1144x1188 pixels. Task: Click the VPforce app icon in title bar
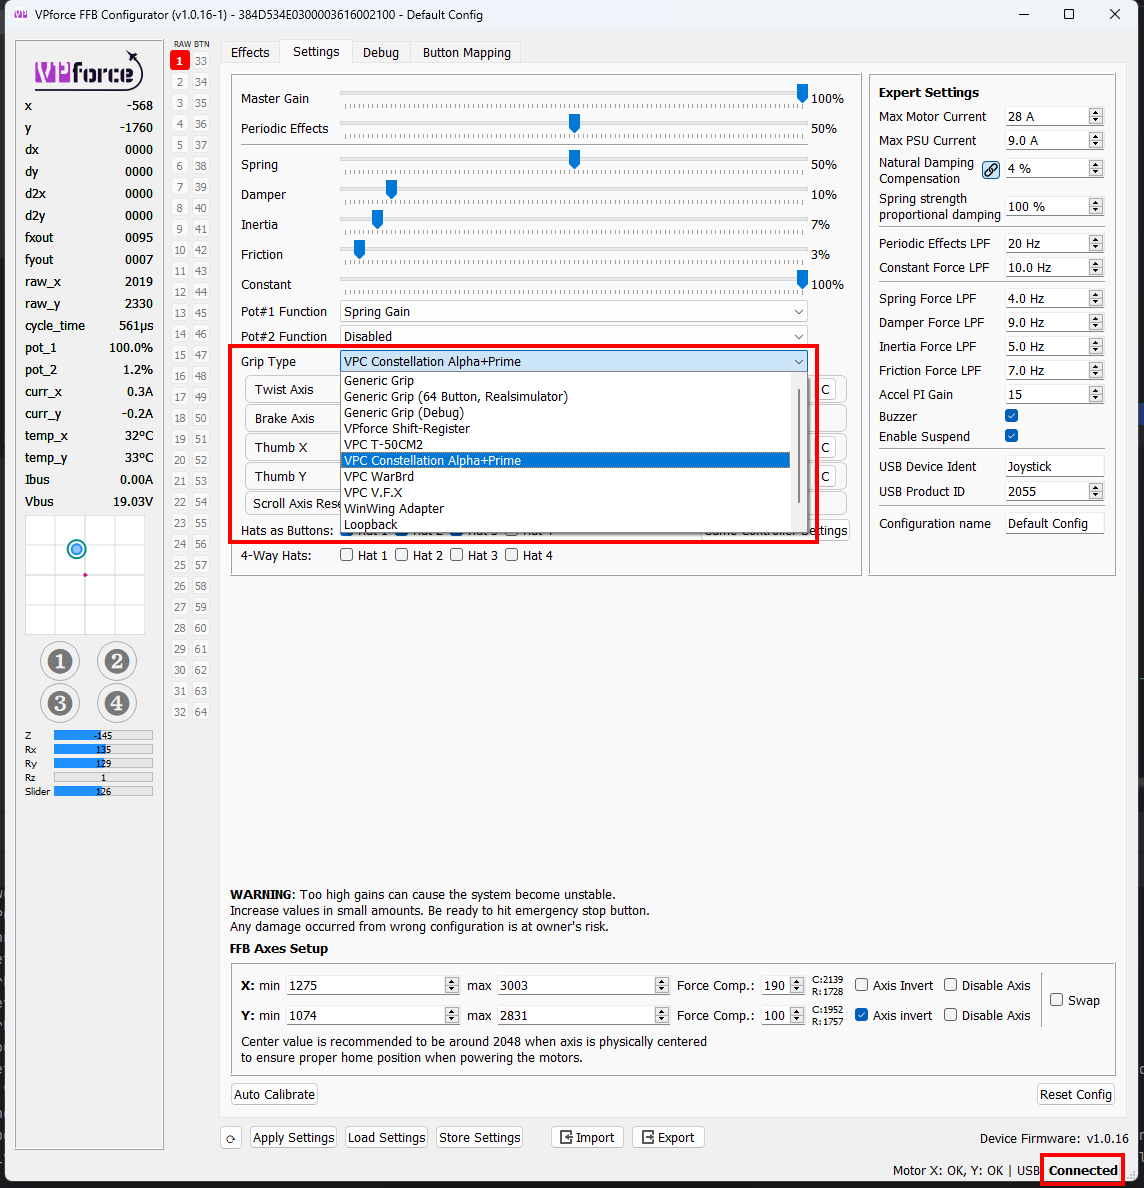point(20,14)
